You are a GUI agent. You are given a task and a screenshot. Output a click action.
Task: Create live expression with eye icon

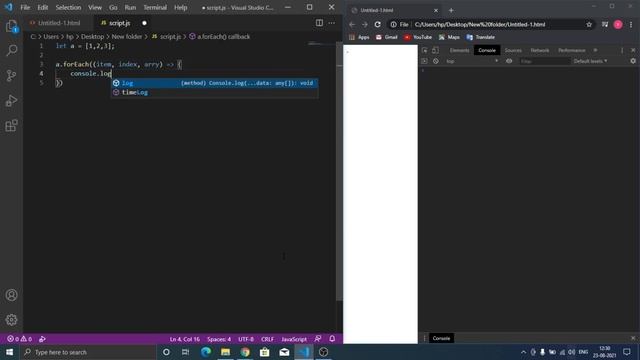click(x=509, y=61)
